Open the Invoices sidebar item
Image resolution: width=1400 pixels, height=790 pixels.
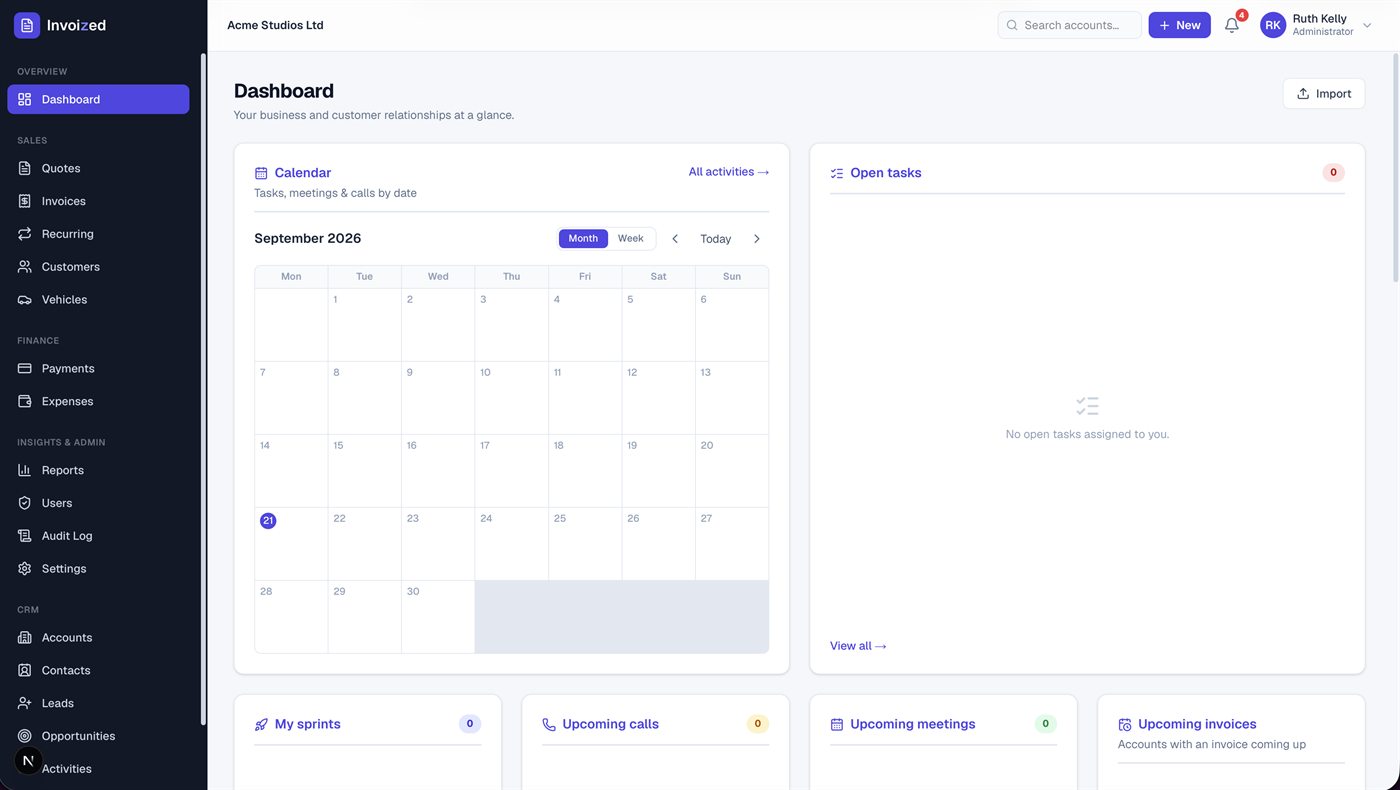coord(98,201)
